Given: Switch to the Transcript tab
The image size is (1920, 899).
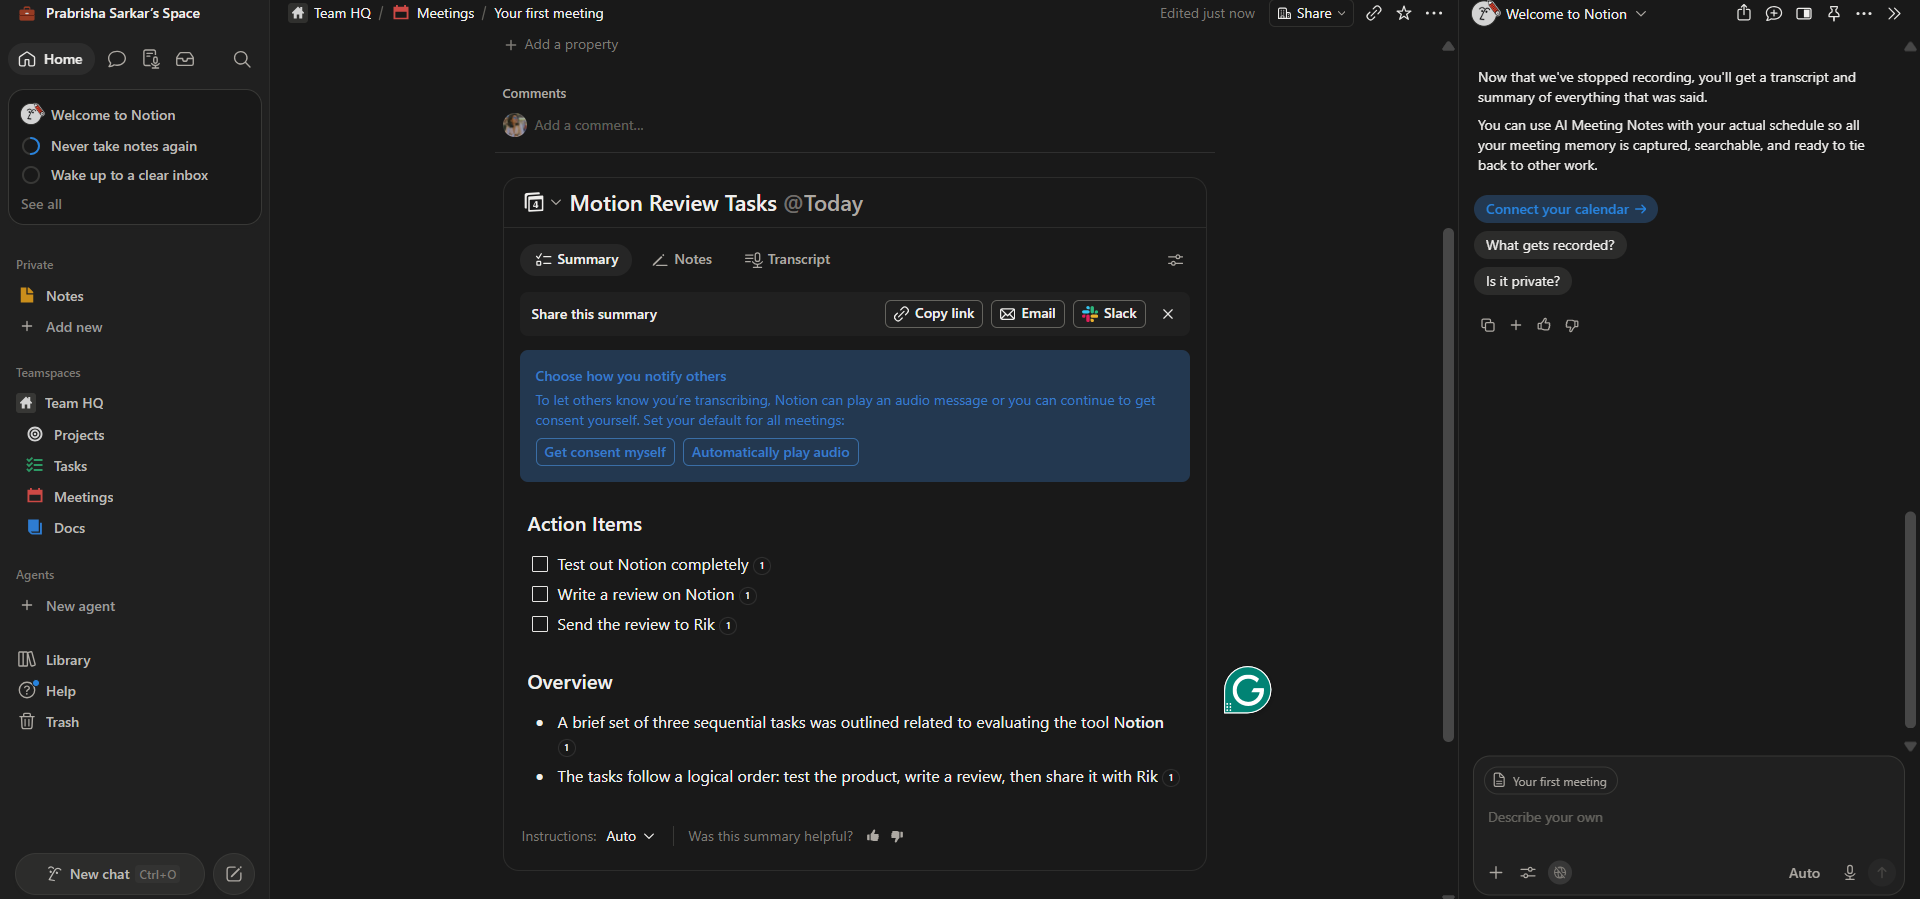Looking at the screenshot, I should [787, 259].
